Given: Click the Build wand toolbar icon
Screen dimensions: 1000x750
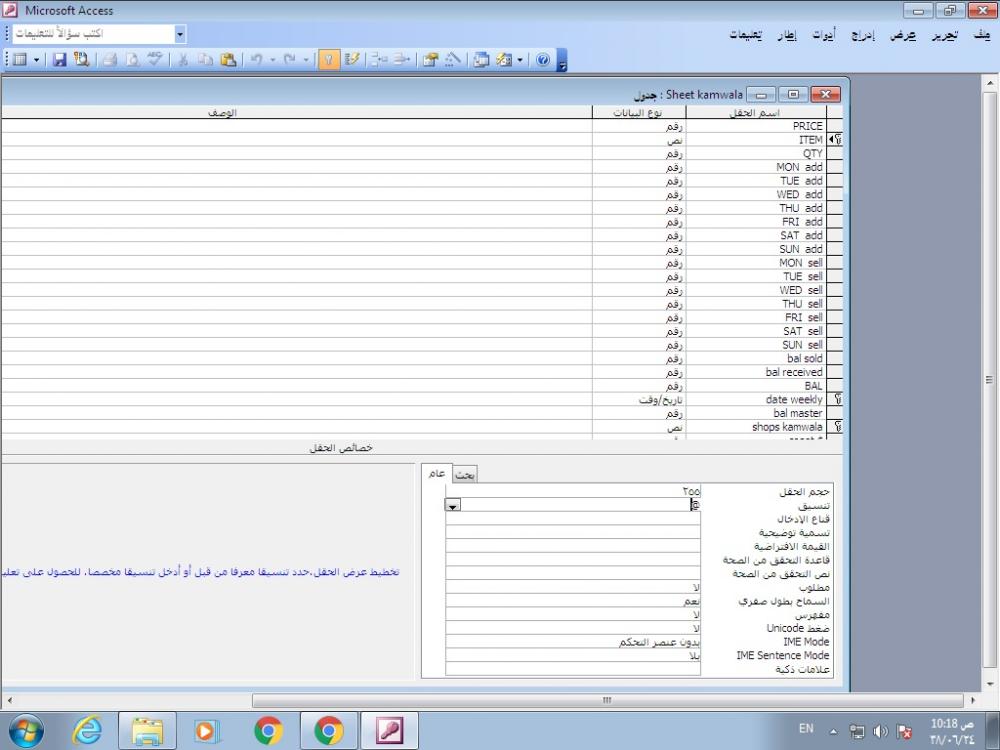Looking at the screenshot, I should 453,60.
